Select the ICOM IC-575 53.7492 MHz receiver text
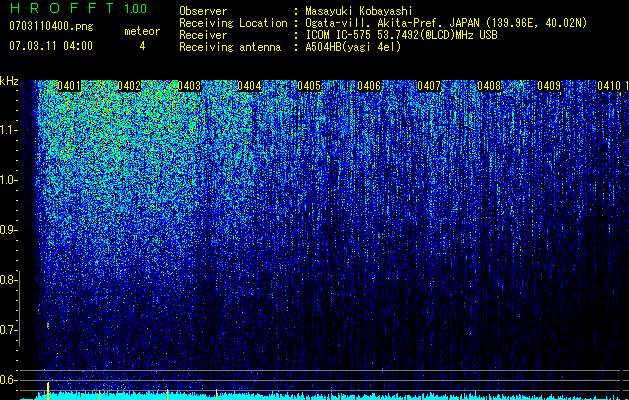Viewport: 629px width, 400px height. coord(401,35)
